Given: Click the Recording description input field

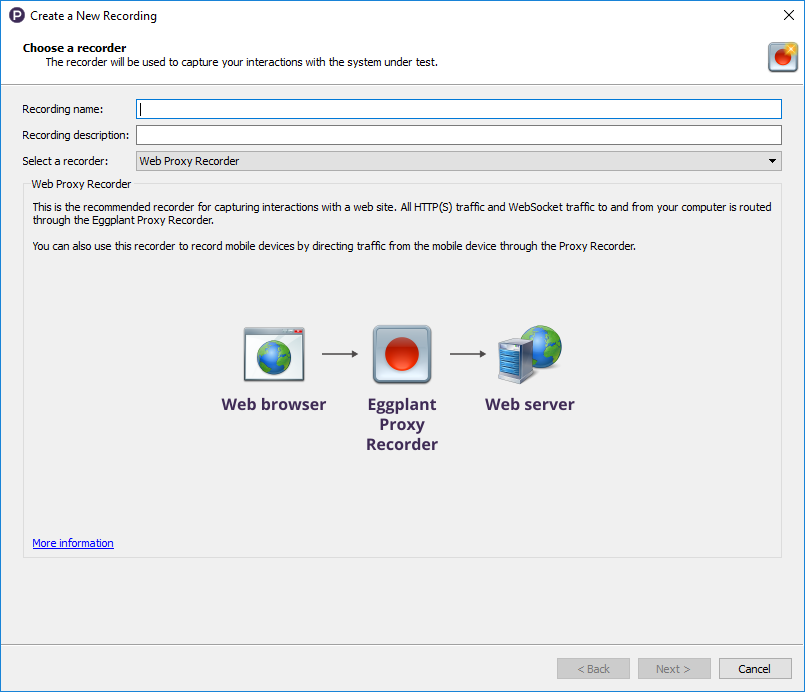Looking at the screenshot, I should (x=458, y=135).
